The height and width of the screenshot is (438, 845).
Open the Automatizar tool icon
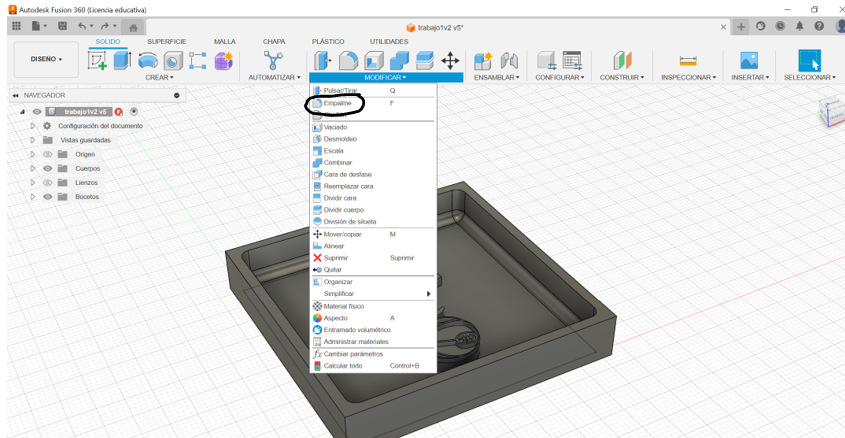pyautogui.click(x=273, y=60)
